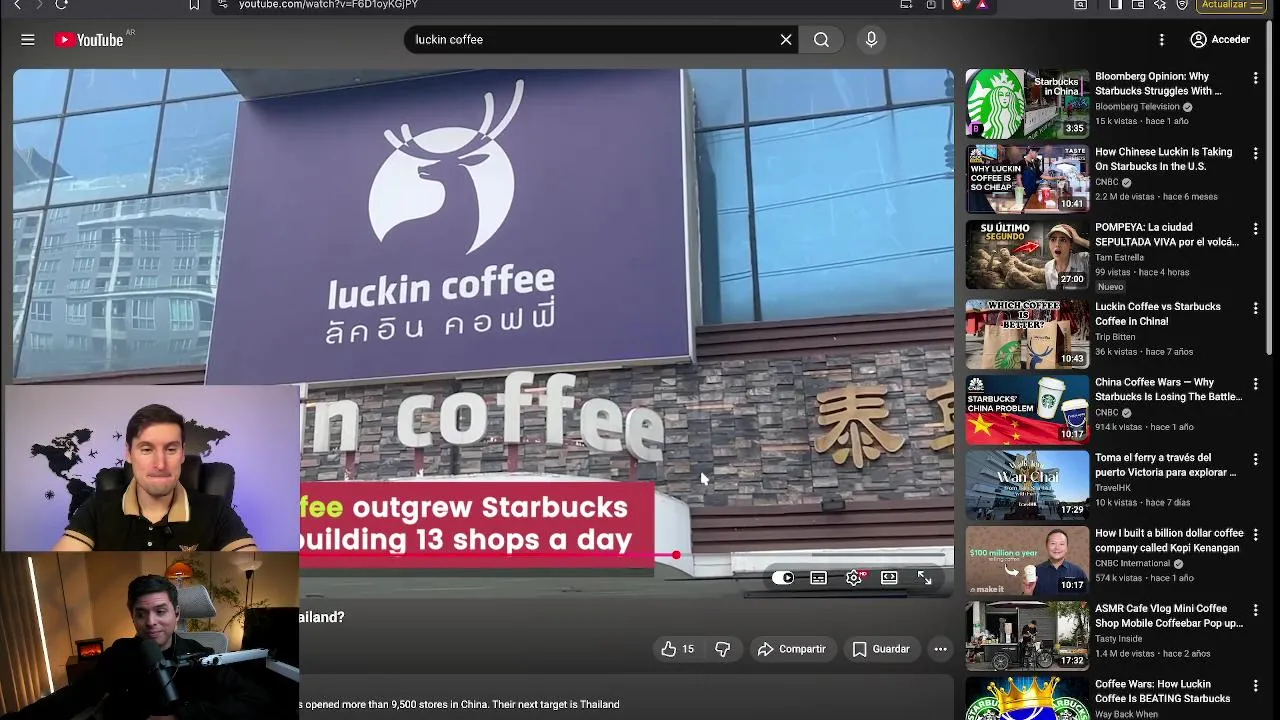Viewport: 1280px width, 720px height.
Task: Visit the CNBC International channel name
Action: pos(1133,564)
